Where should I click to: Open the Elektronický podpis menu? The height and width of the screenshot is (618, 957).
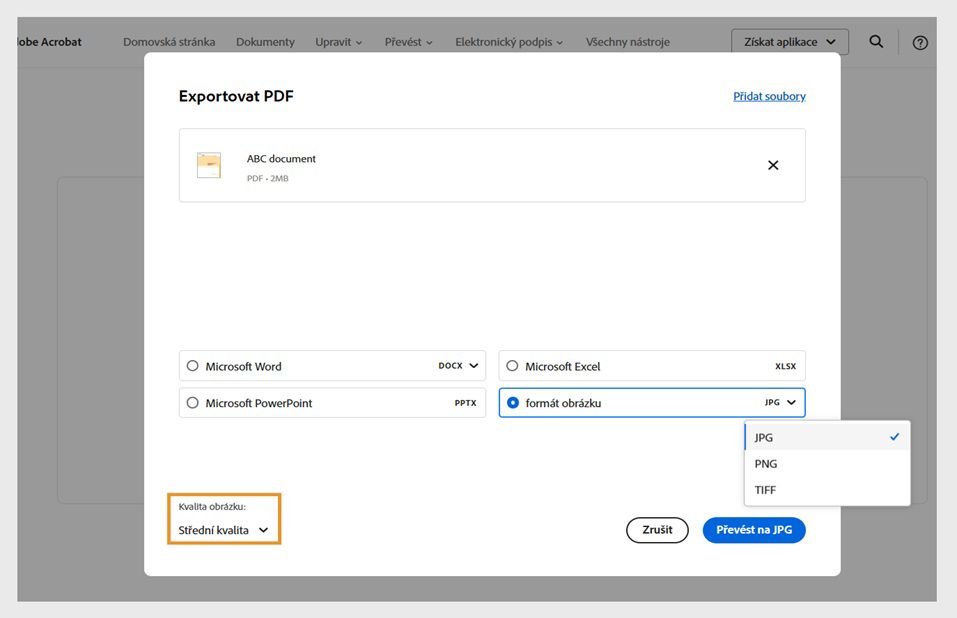coord(509,42)
